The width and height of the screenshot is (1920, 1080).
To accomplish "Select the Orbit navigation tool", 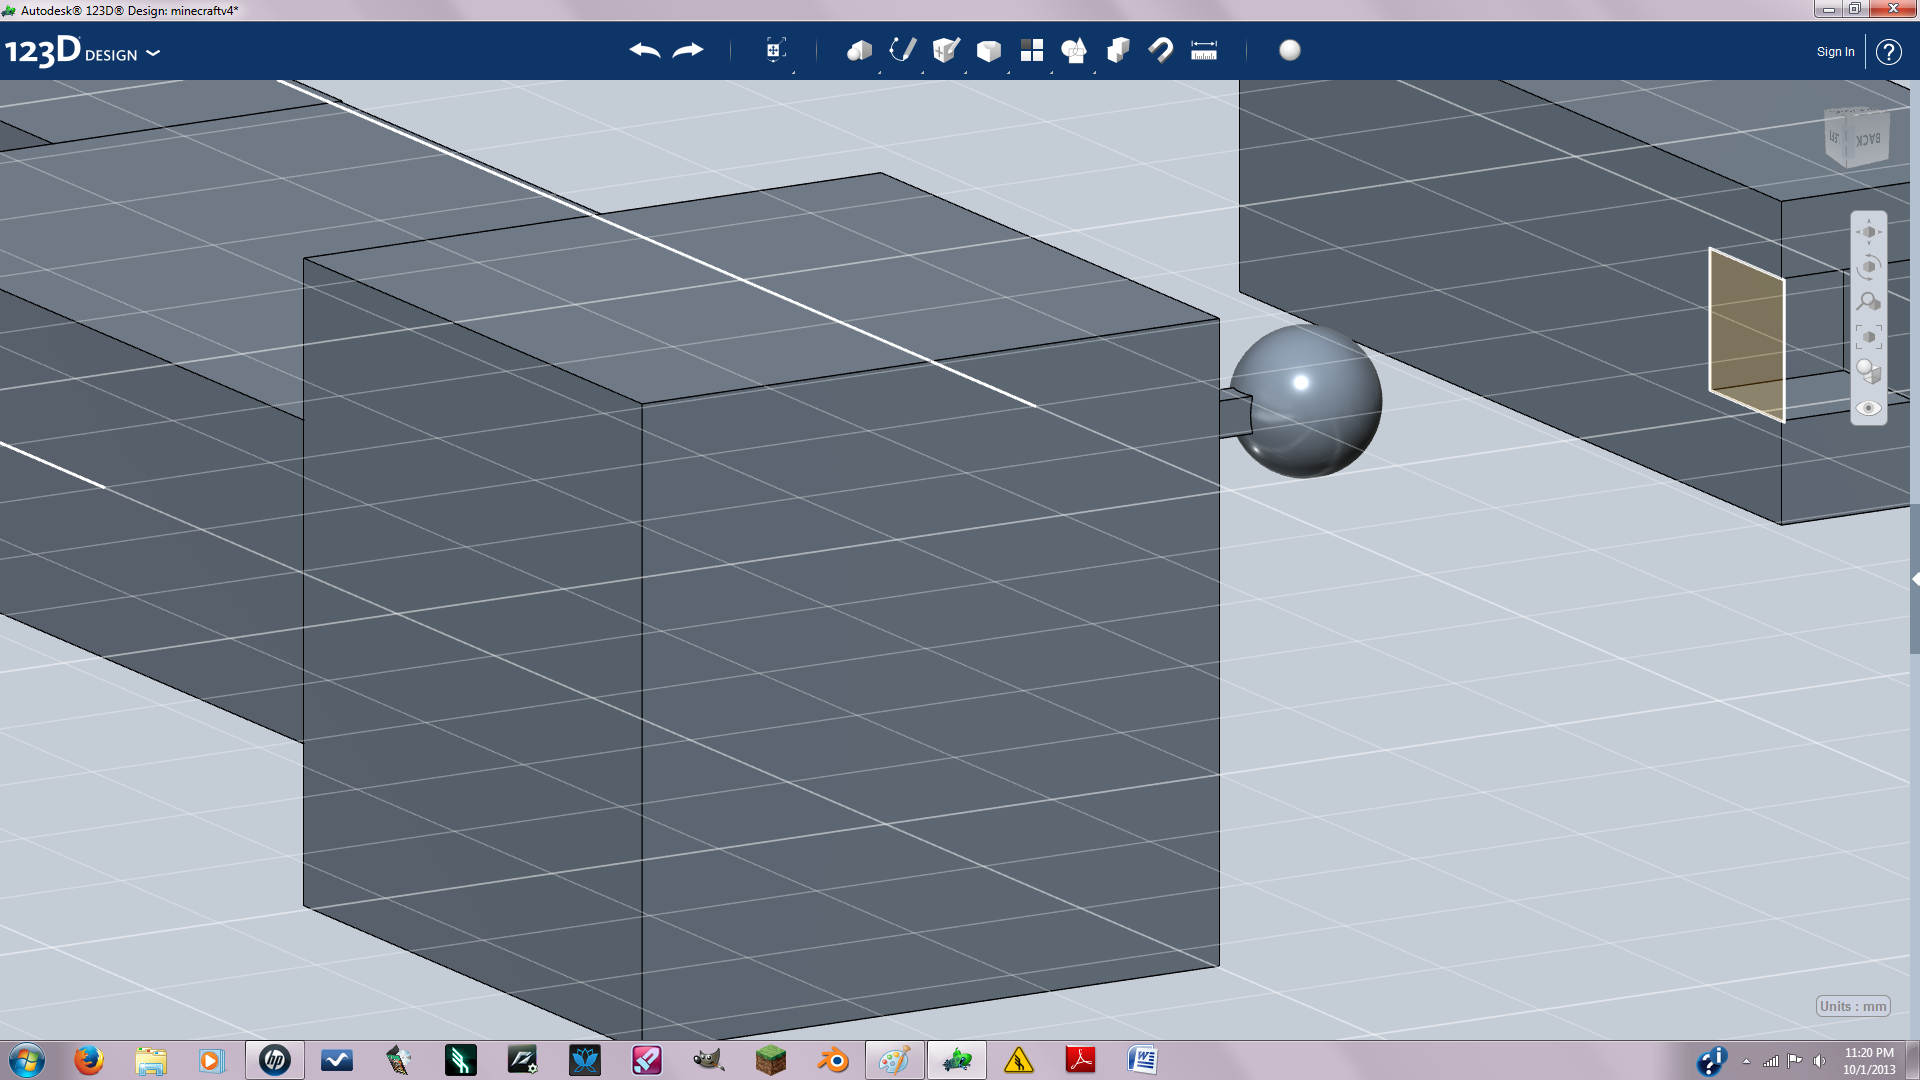I will click(x=1869, y=267).
